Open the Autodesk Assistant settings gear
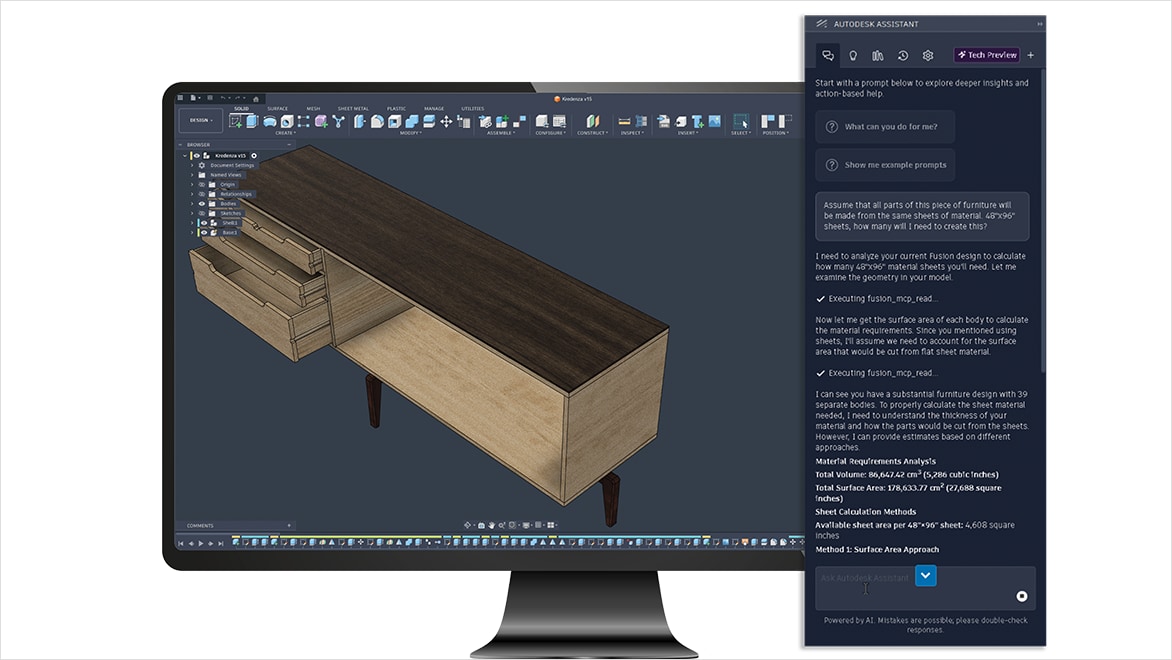1172x660 pixels. (x=928, y=55)
